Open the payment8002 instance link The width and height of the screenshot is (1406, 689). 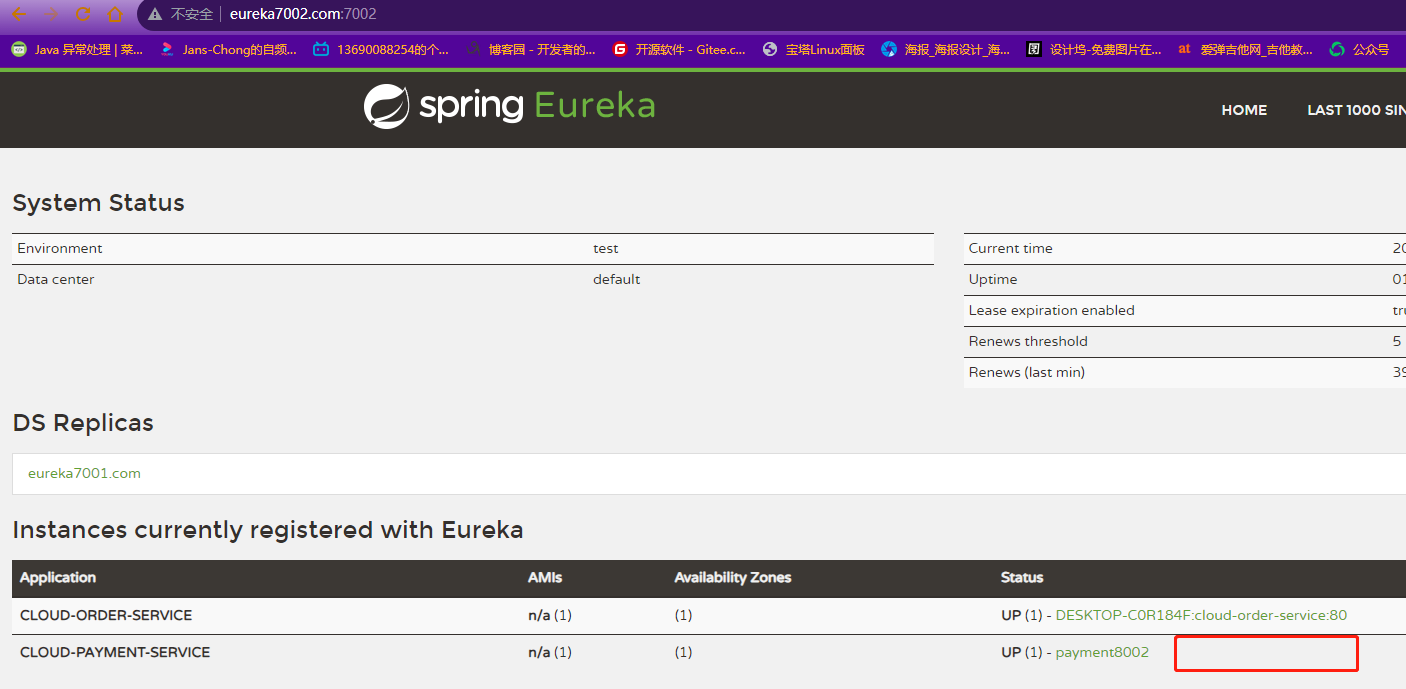(x=1102, y=652)
